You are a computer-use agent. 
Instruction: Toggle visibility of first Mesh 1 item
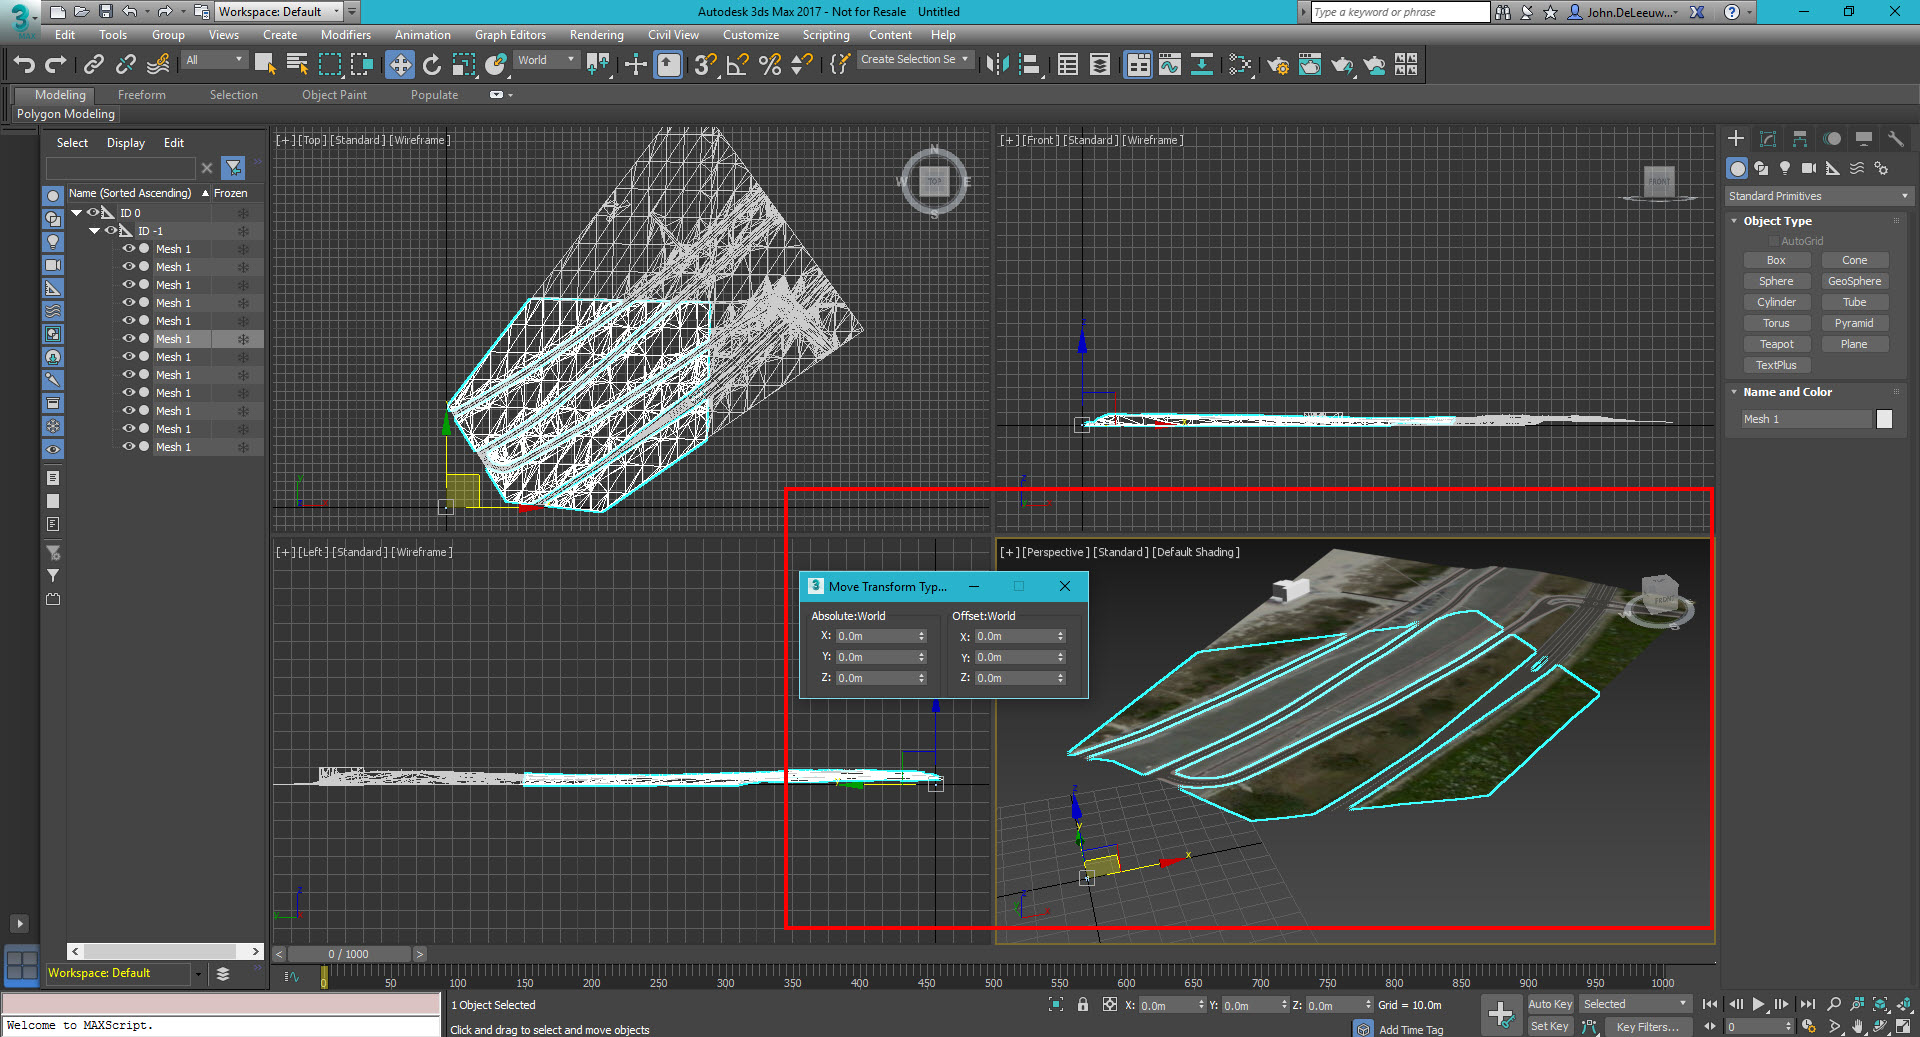point(128,249)
